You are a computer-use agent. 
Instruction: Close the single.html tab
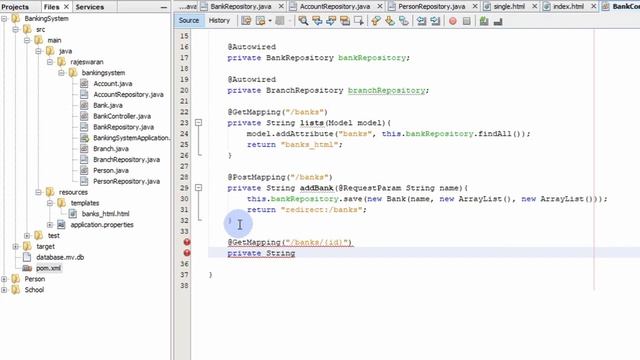[x=535, y=7]
